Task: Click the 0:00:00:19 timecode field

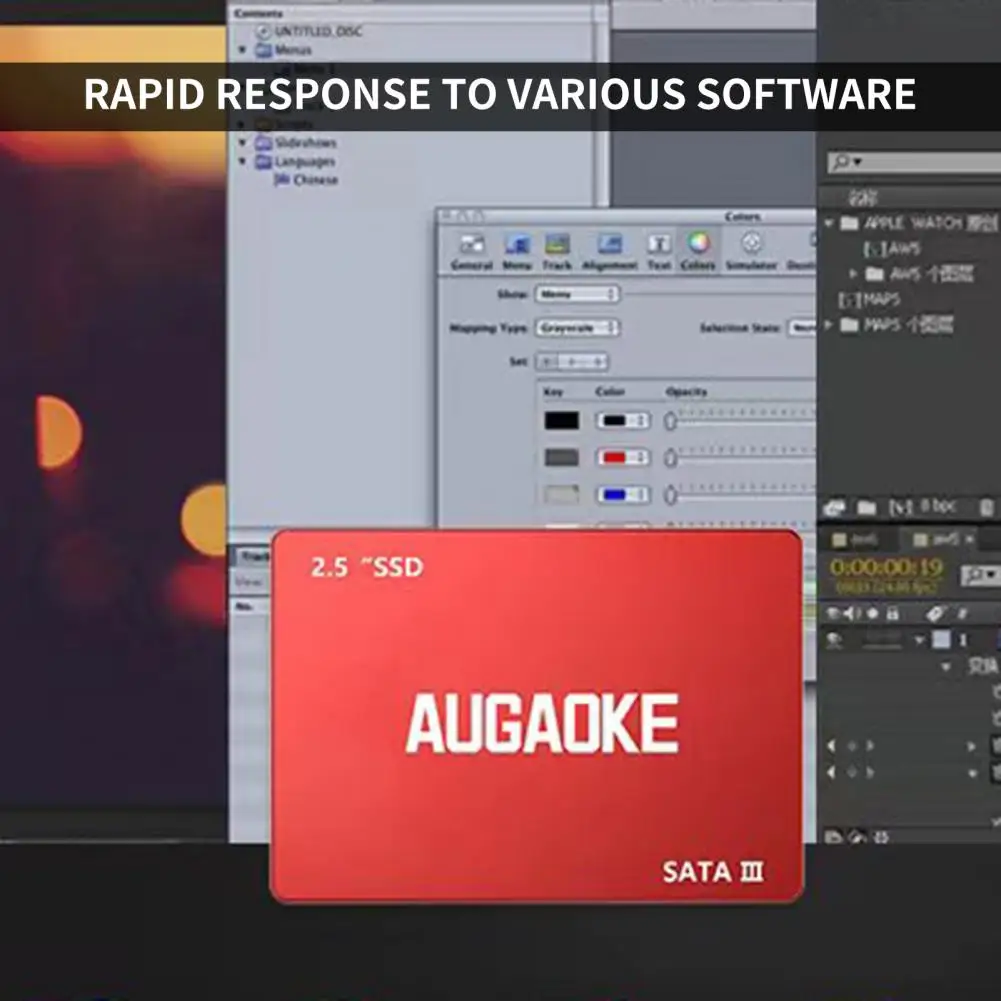Action: click(886, 567)
